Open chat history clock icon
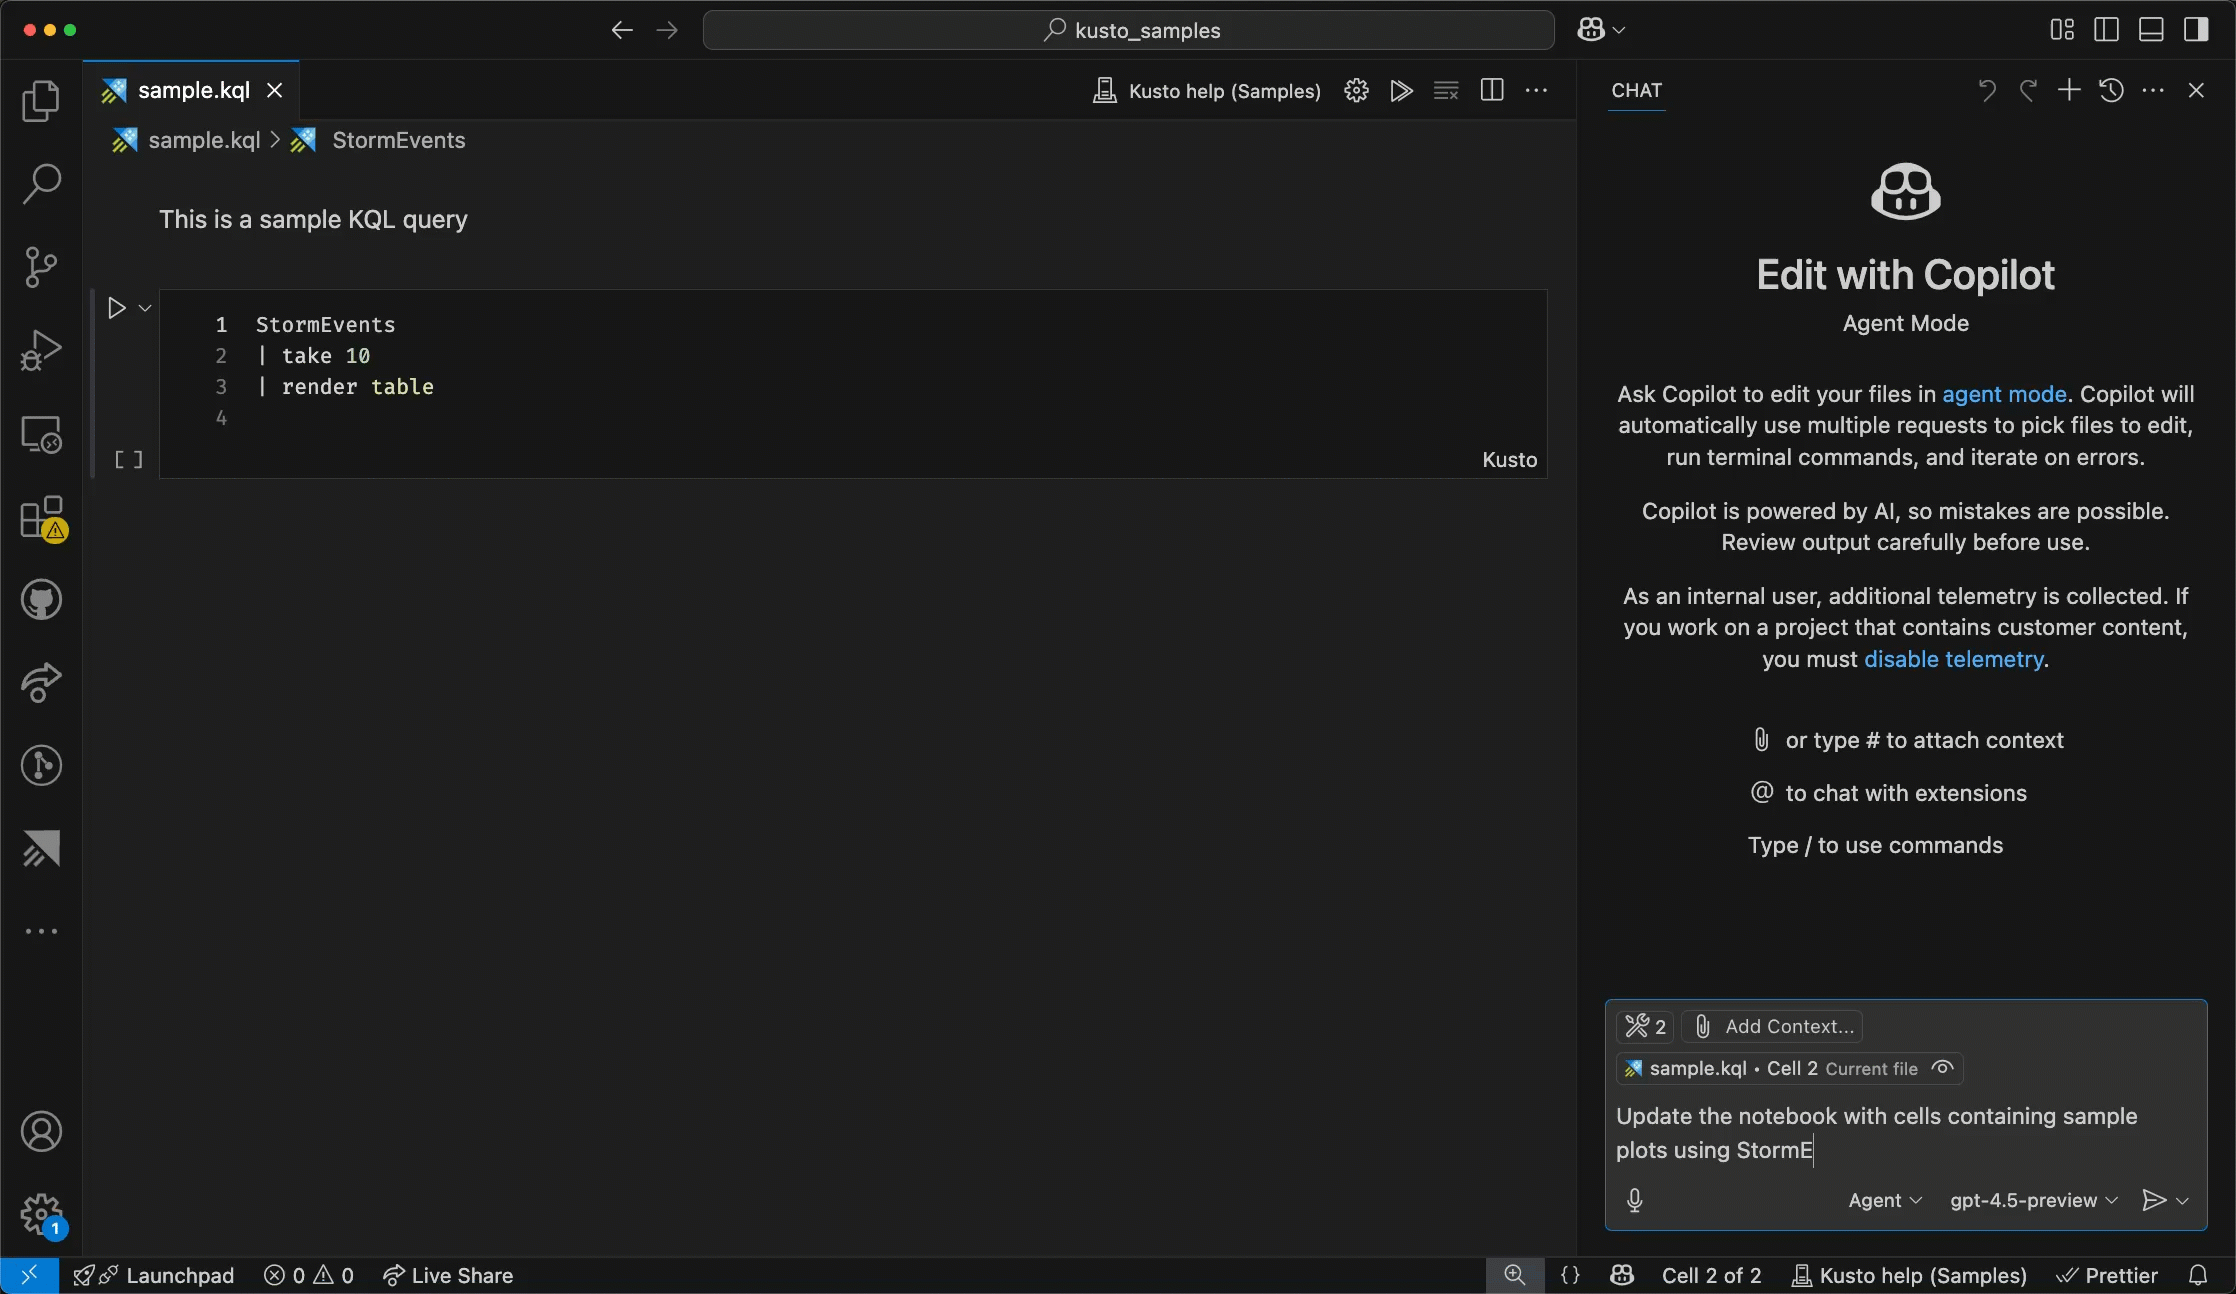Image resolution: width=2236 pixels, height=1294 pixels. pos(2111,91)
